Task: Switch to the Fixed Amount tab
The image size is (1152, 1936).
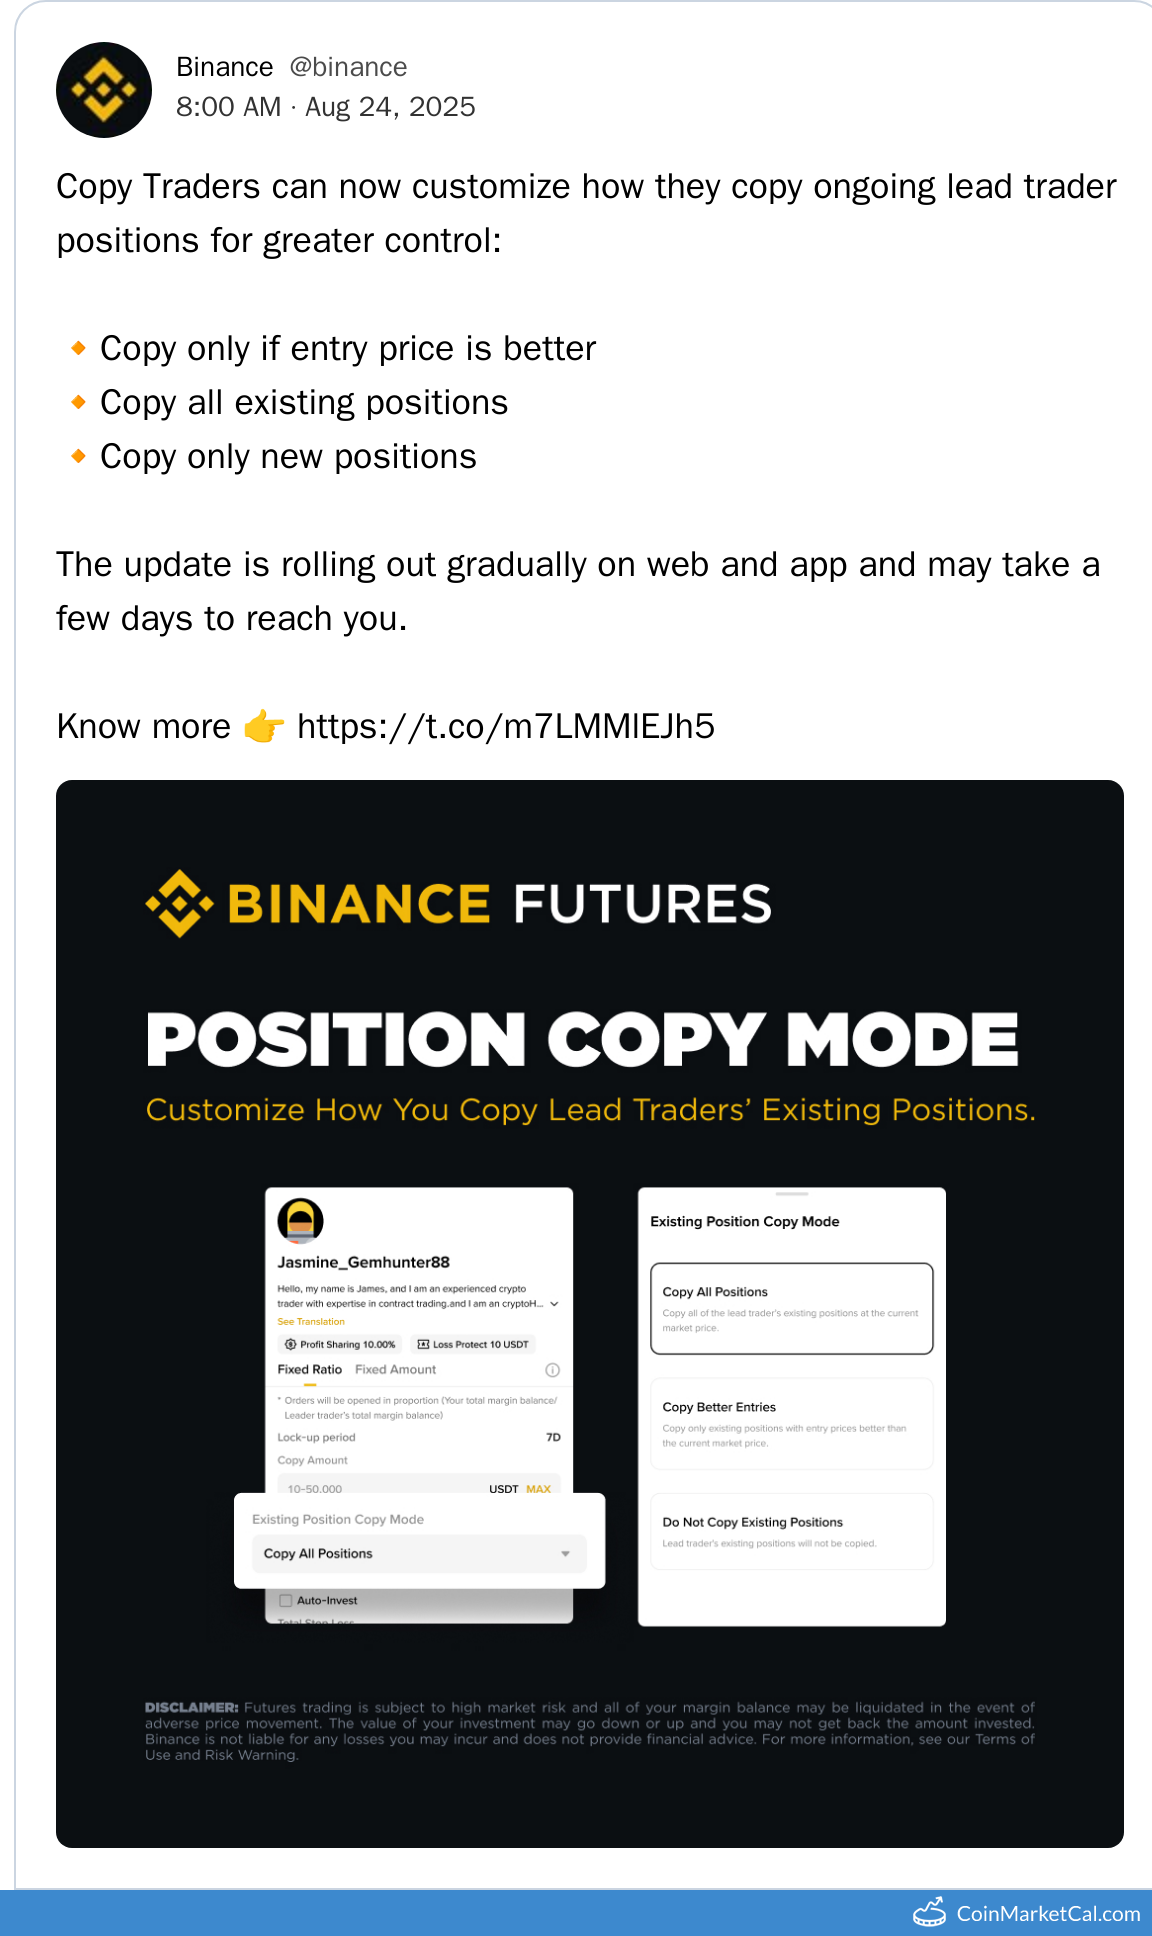Action: (x=395, y=1370)
